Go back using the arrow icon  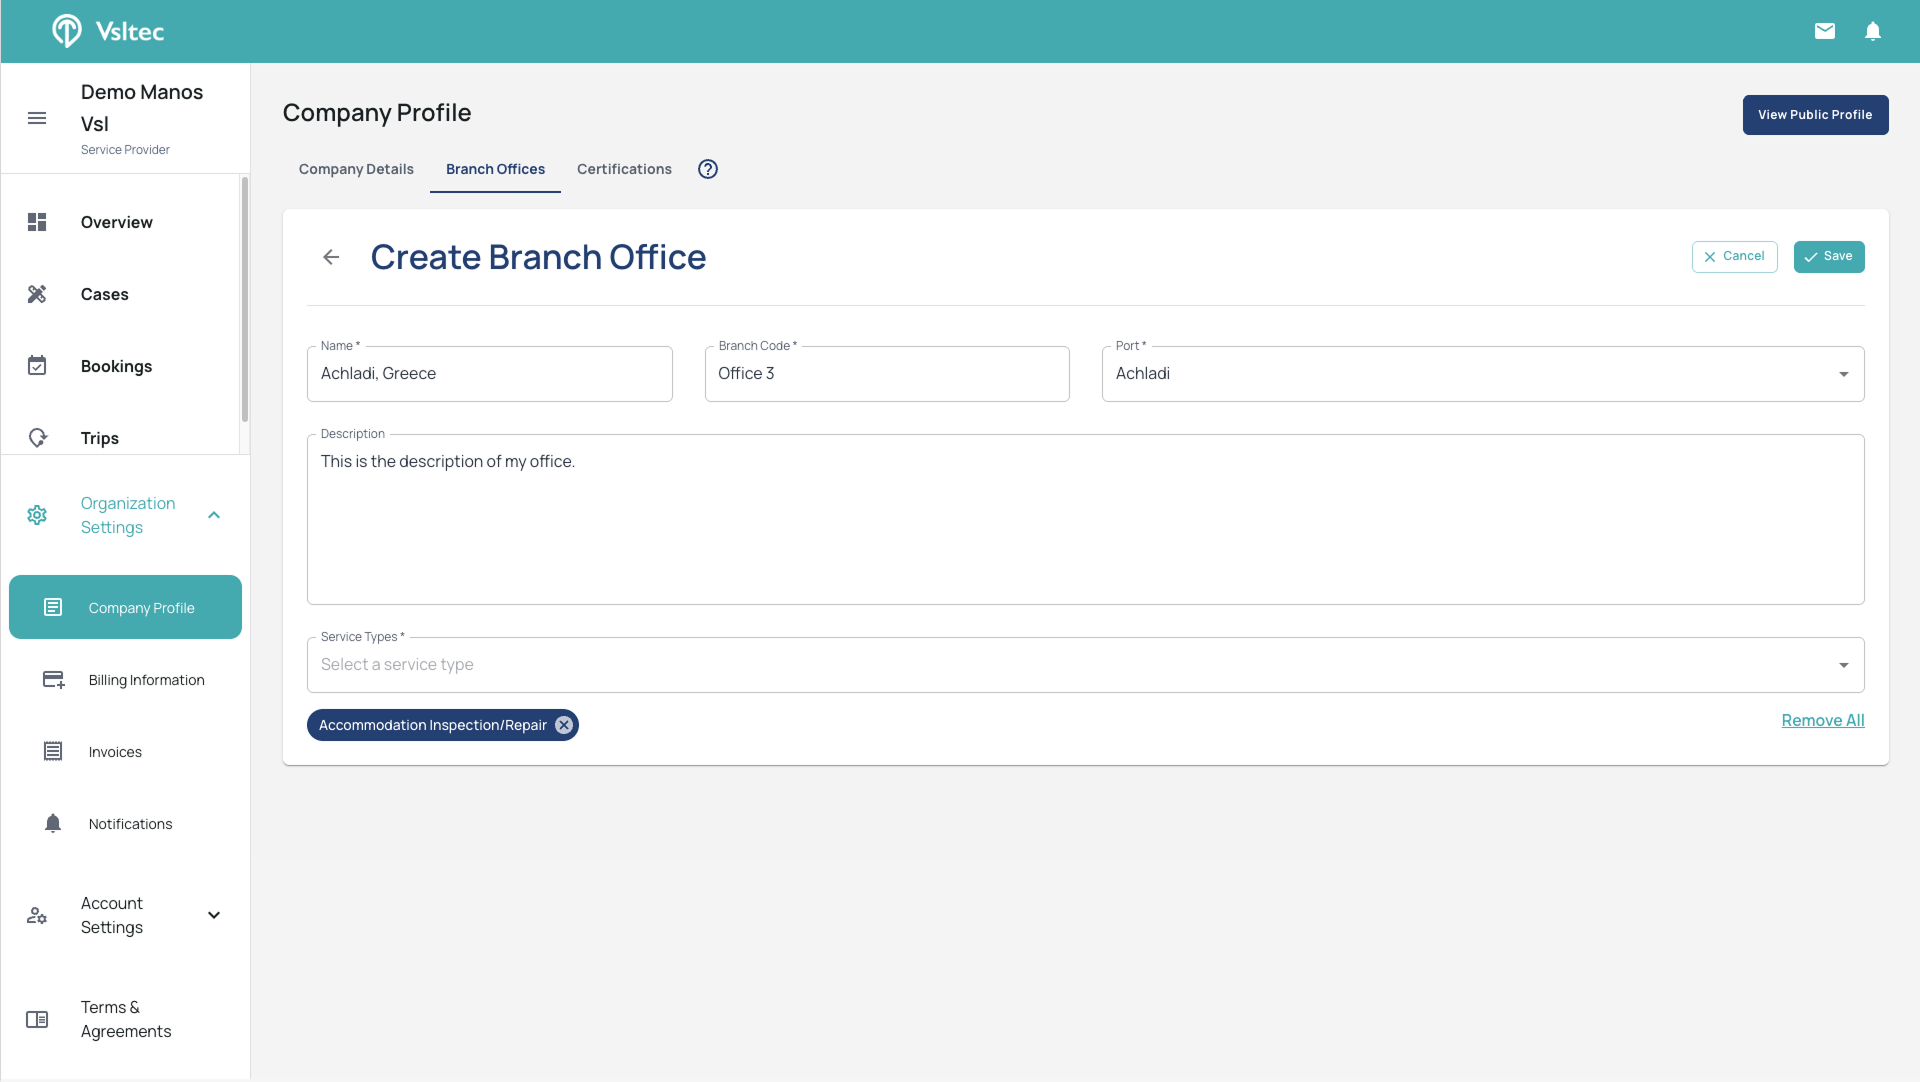[x=331, y=257]
